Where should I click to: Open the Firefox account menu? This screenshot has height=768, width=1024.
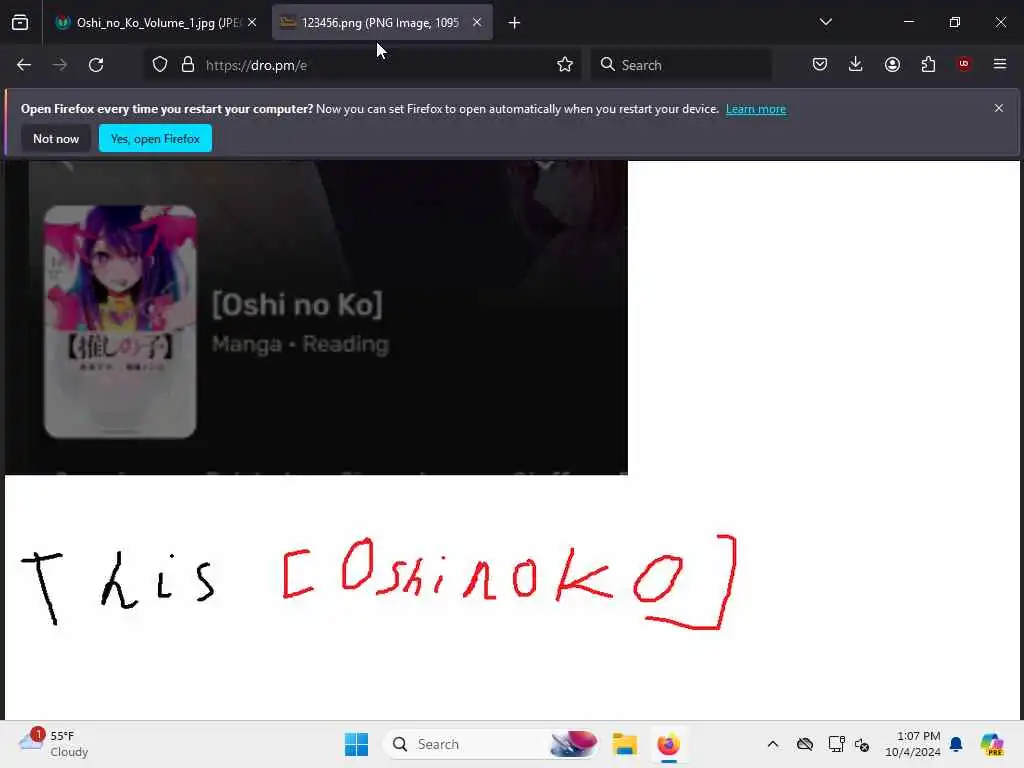pos(892,64)
